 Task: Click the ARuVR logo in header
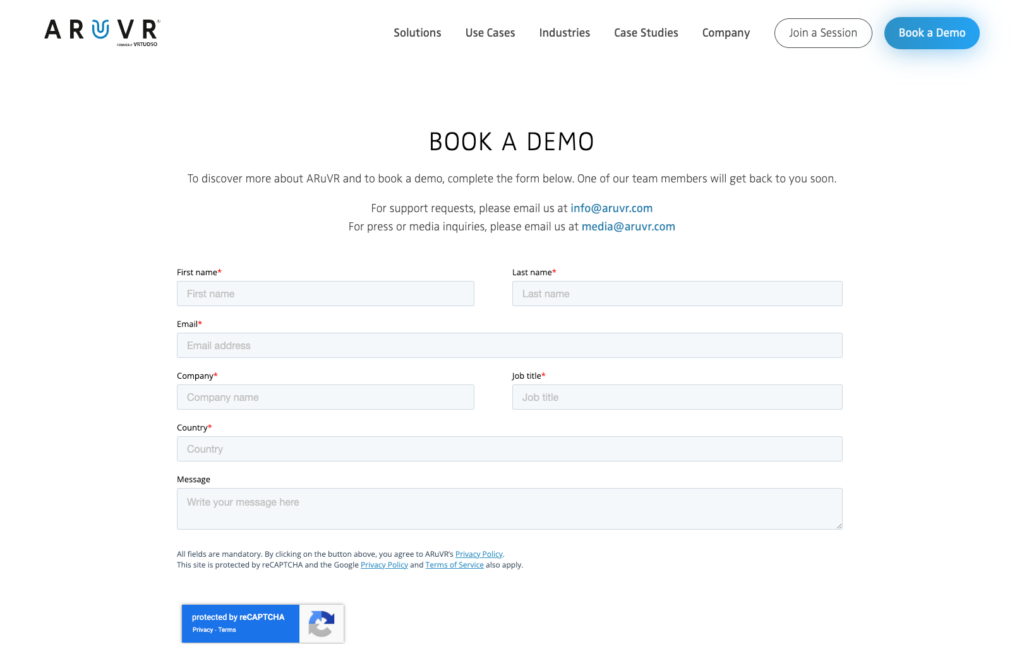pyautogui.click(x=101, y=32)
